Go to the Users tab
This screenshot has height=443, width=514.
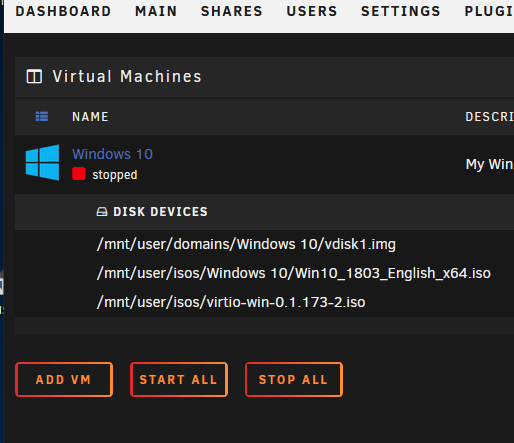tap(312, 11)
